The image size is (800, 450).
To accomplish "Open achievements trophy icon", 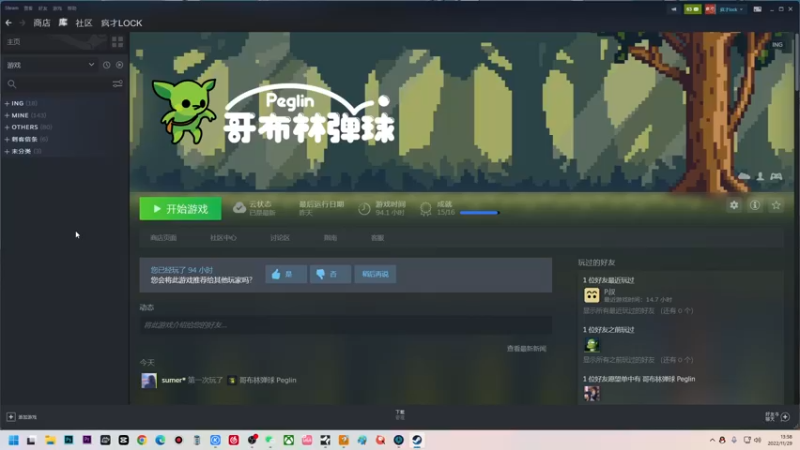I will coord(426,208).
